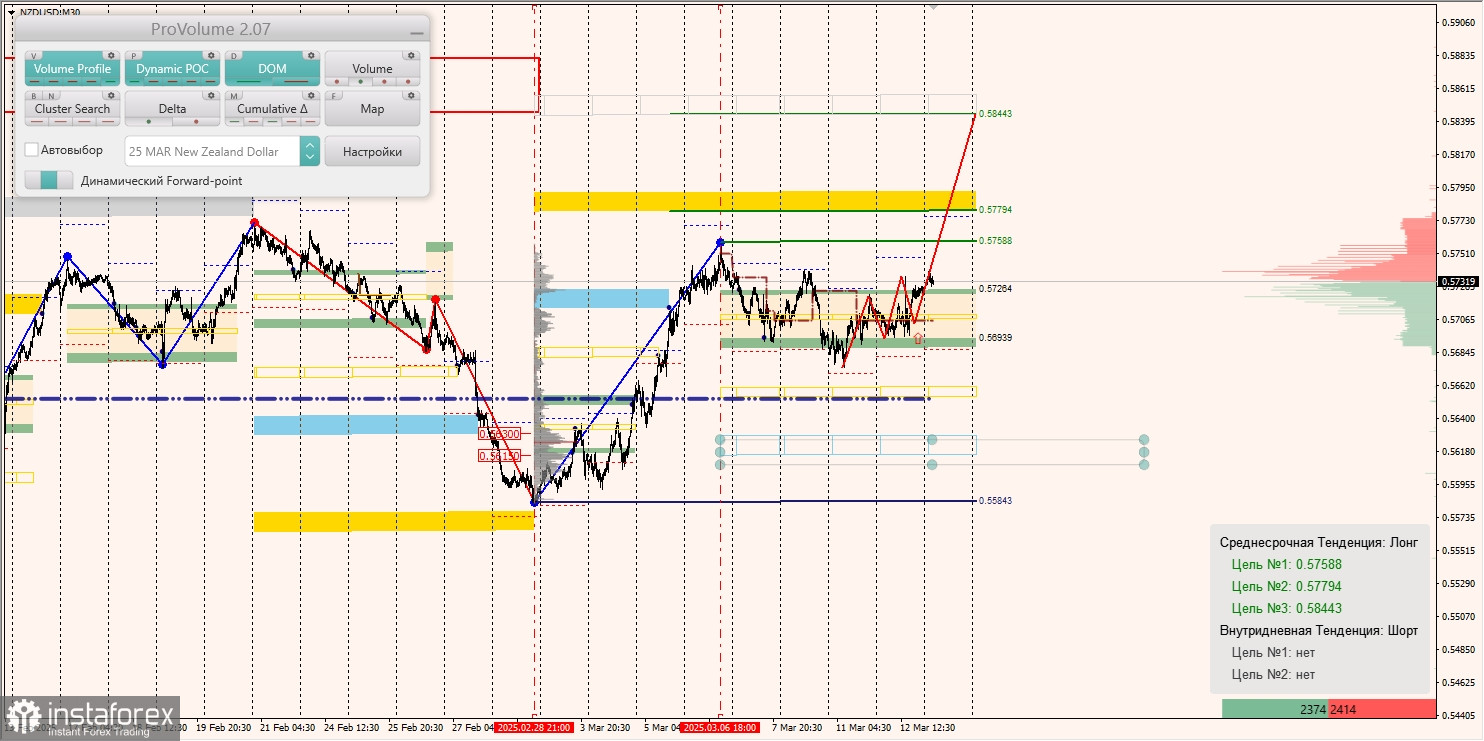
Task: Click the D hotkey tag on DOM
Action: point(234,56)
